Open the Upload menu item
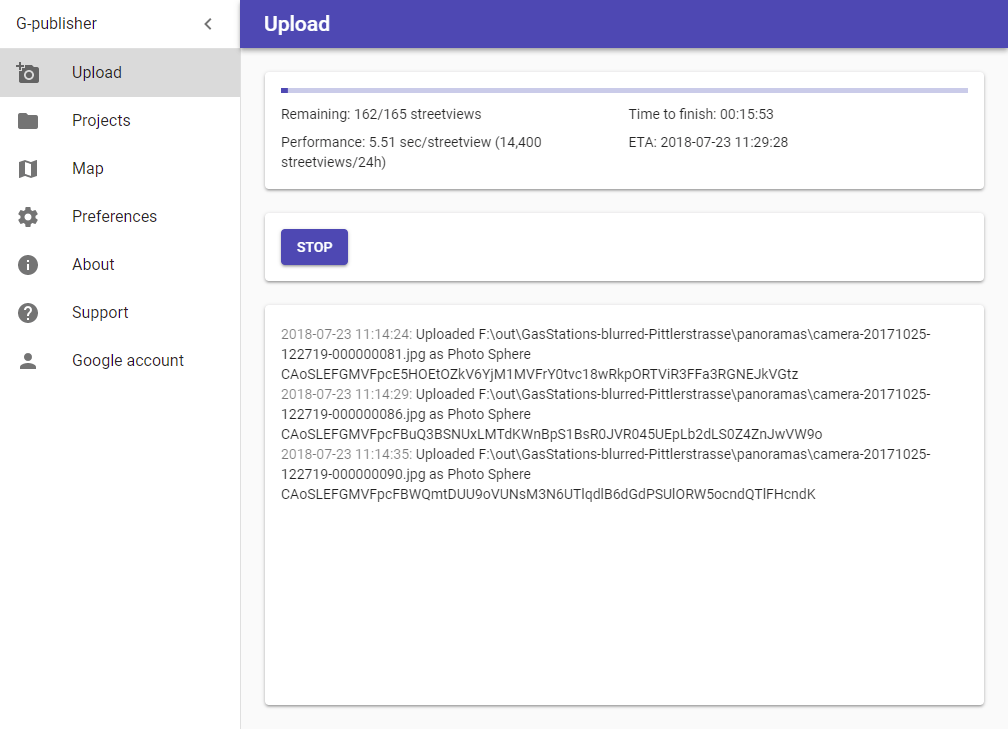The height and width of the screenshot is (729, 1008). point(120,73)
